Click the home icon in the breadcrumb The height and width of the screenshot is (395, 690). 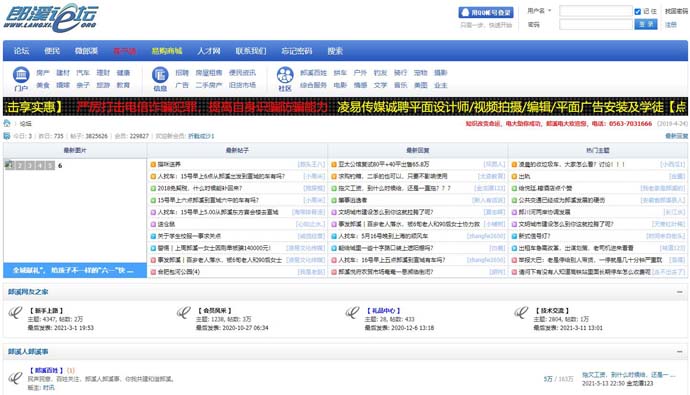pyautogui.click(x=7, y=123)
